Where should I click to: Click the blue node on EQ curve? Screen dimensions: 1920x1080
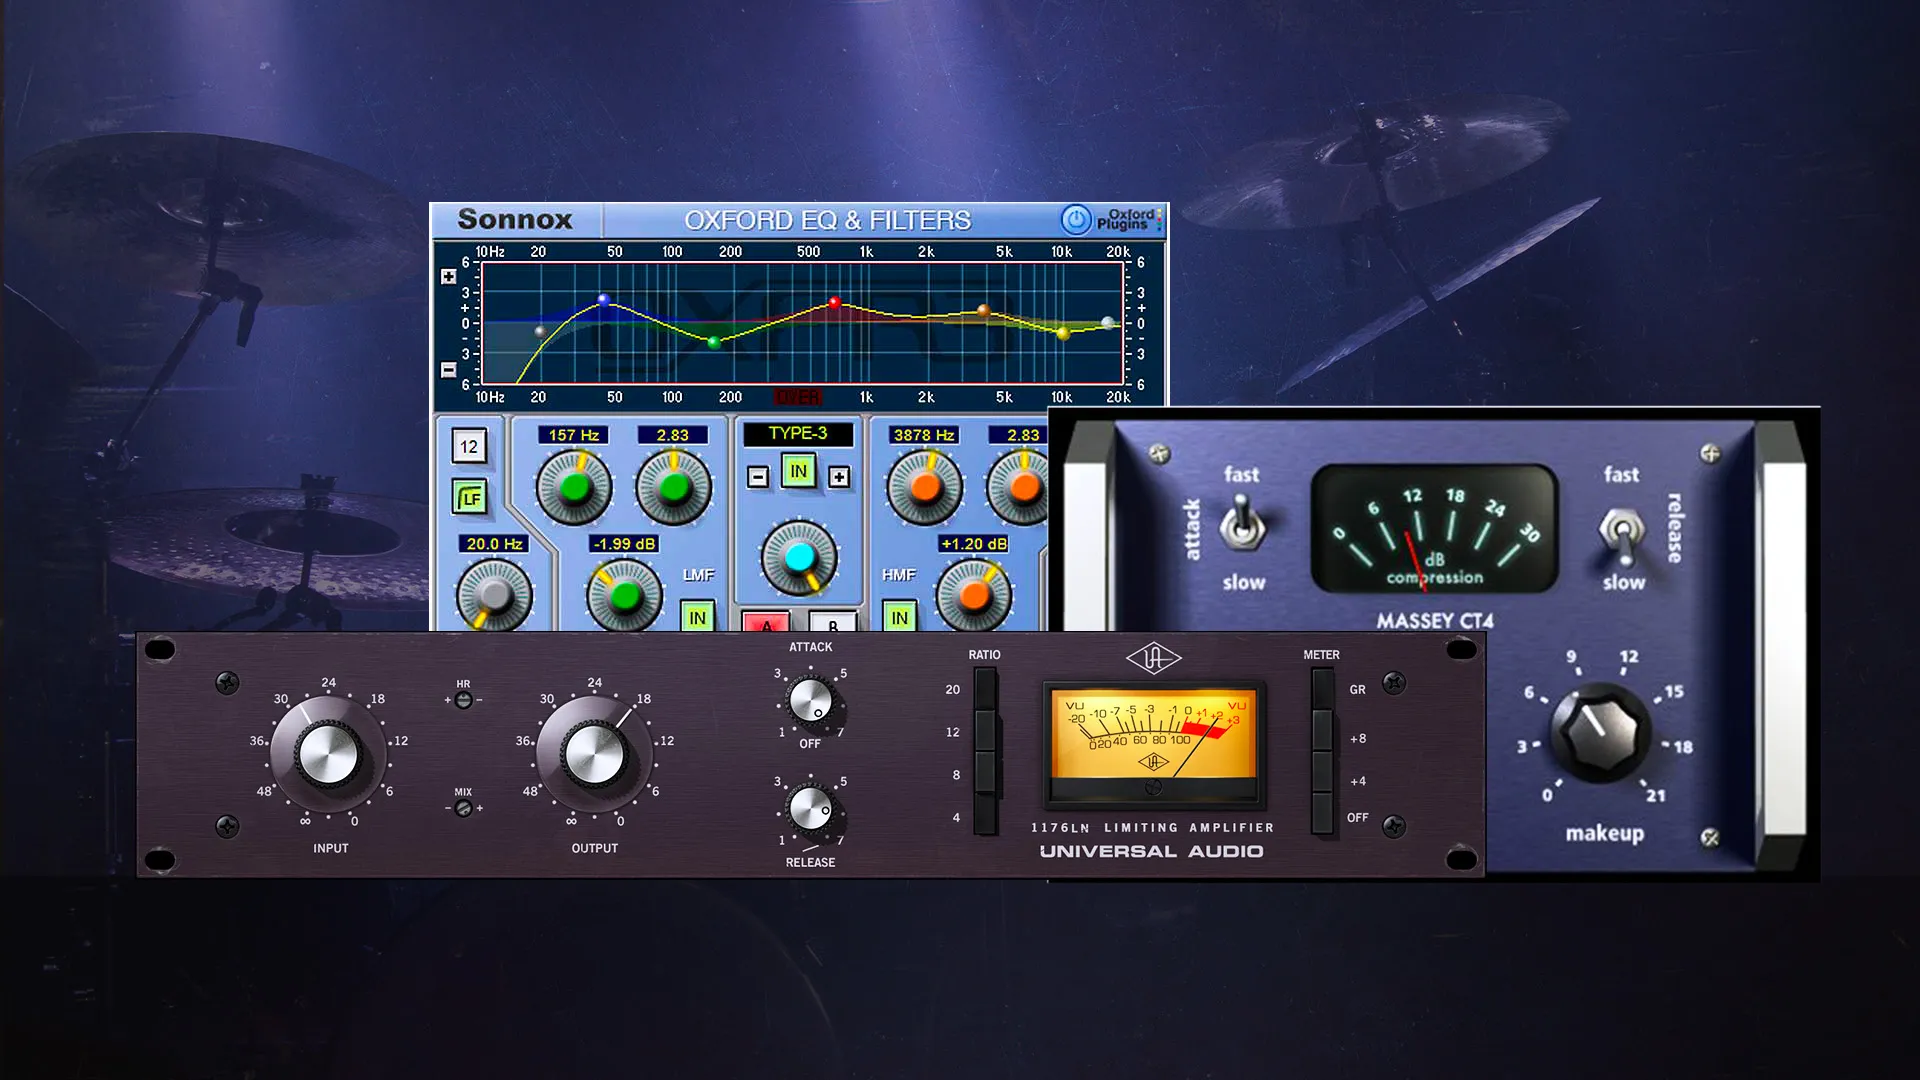[x=603, y=299]
